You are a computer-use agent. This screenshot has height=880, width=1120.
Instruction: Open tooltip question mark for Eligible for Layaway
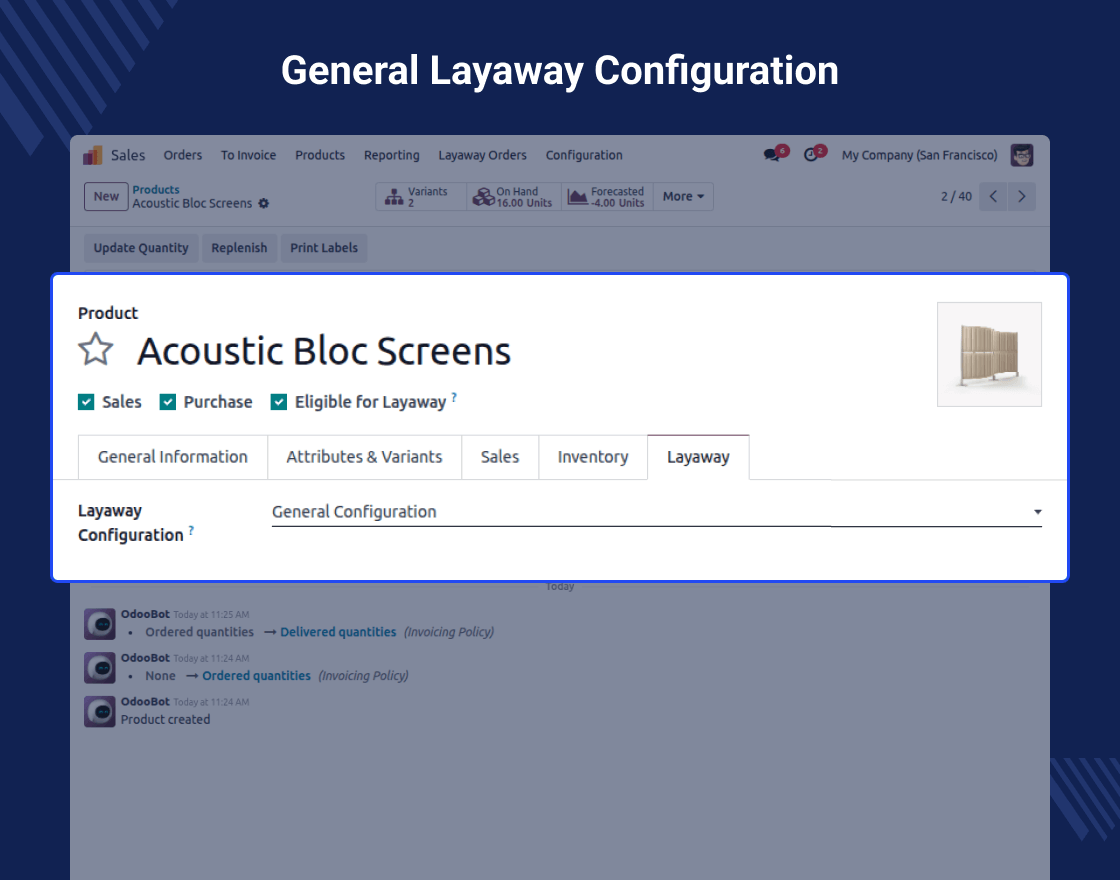[454, 397]
